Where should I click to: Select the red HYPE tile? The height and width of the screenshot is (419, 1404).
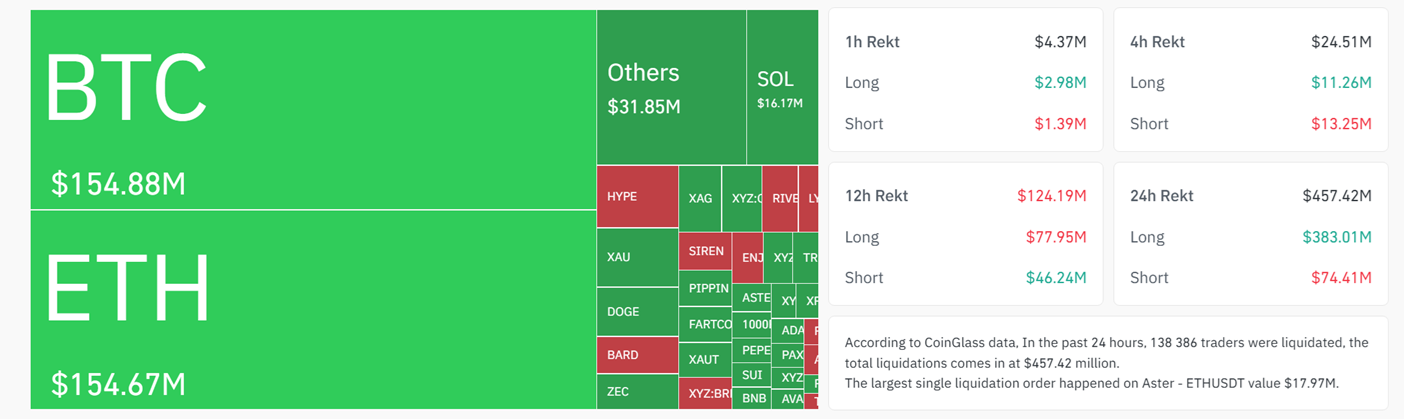[637, 197]
